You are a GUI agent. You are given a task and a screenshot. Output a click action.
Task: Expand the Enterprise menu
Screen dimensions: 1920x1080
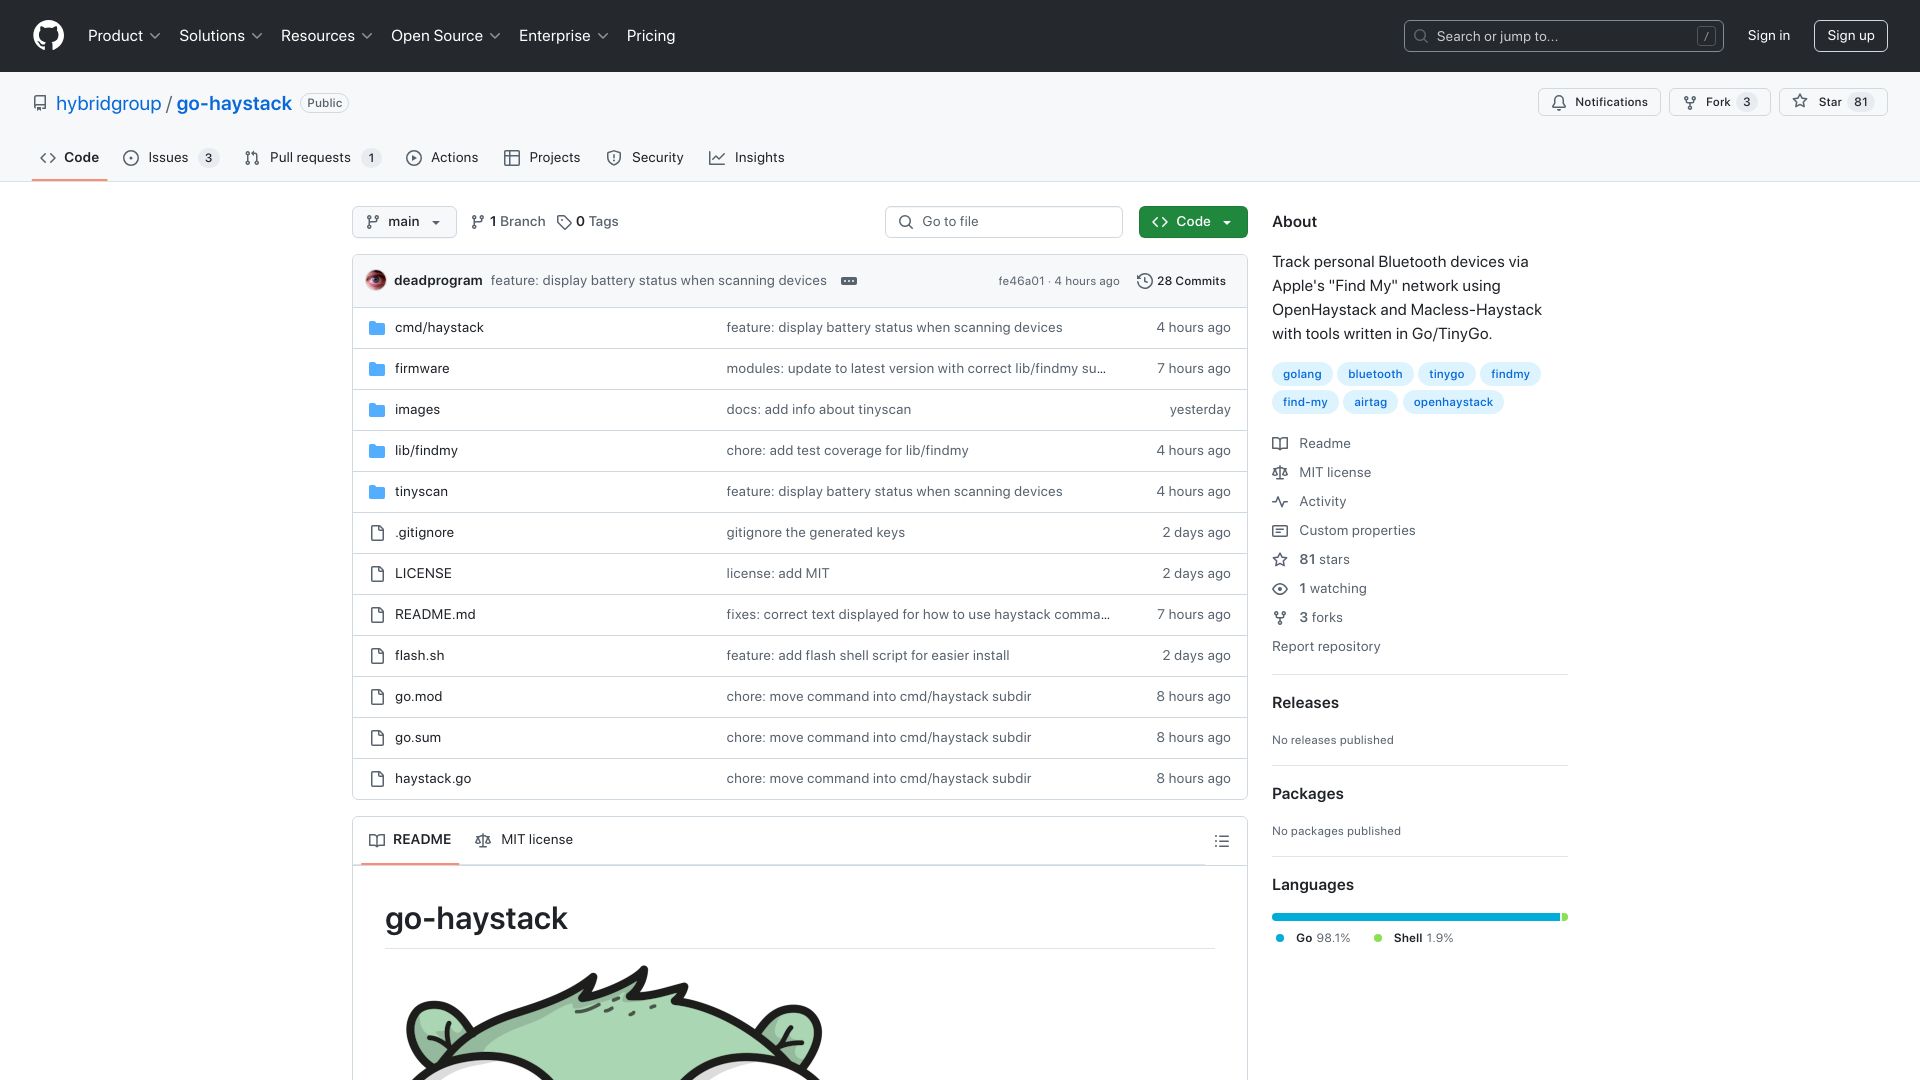click(564, 36)
